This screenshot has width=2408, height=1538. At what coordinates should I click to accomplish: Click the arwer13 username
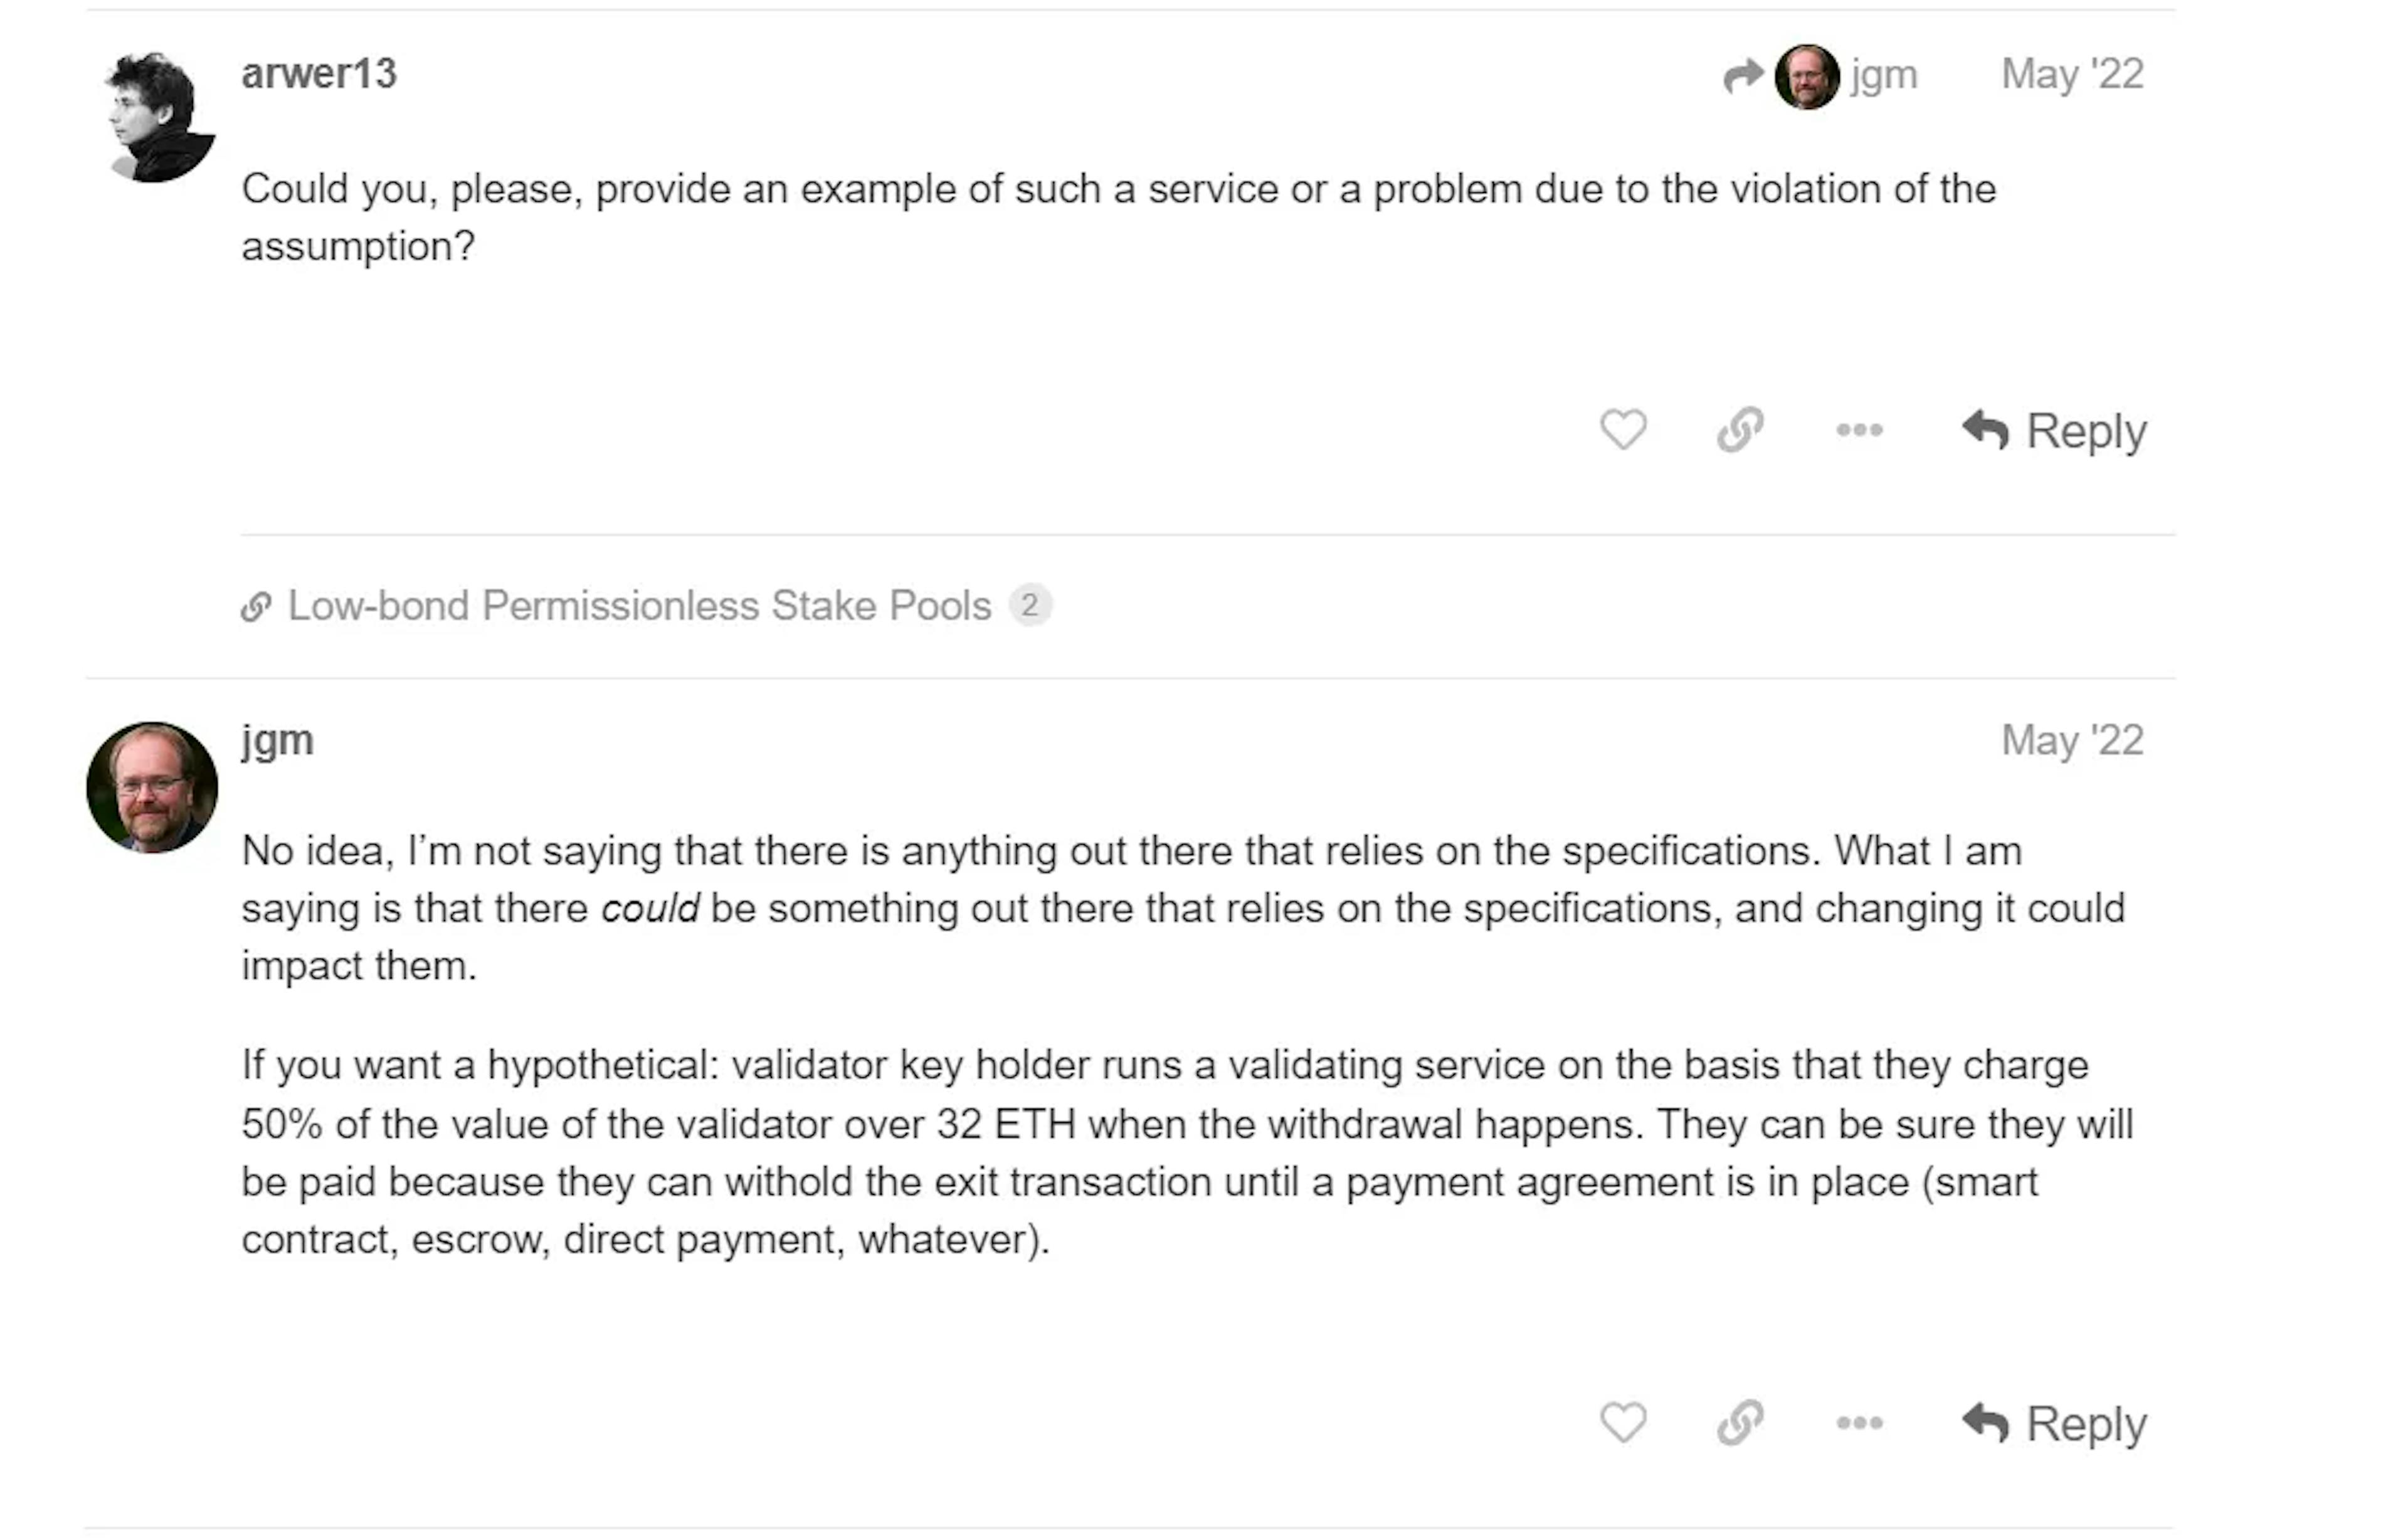pyautogui.click(x=319, y=74)
